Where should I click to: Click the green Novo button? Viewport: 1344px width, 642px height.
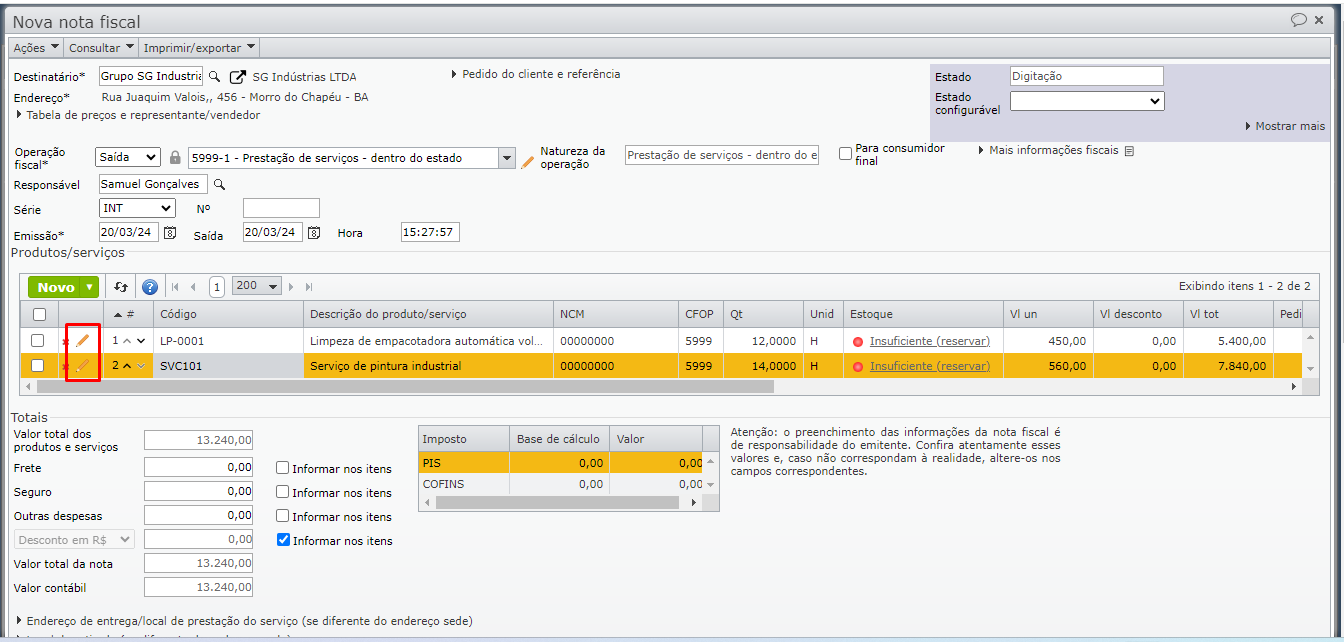(x=57, y=287)
